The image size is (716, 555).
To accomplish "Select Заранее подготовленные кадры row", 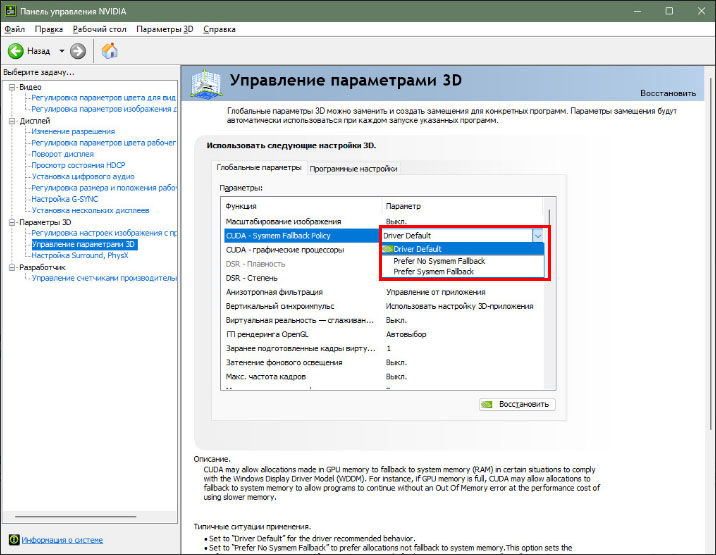I will (x=384, y=348).
